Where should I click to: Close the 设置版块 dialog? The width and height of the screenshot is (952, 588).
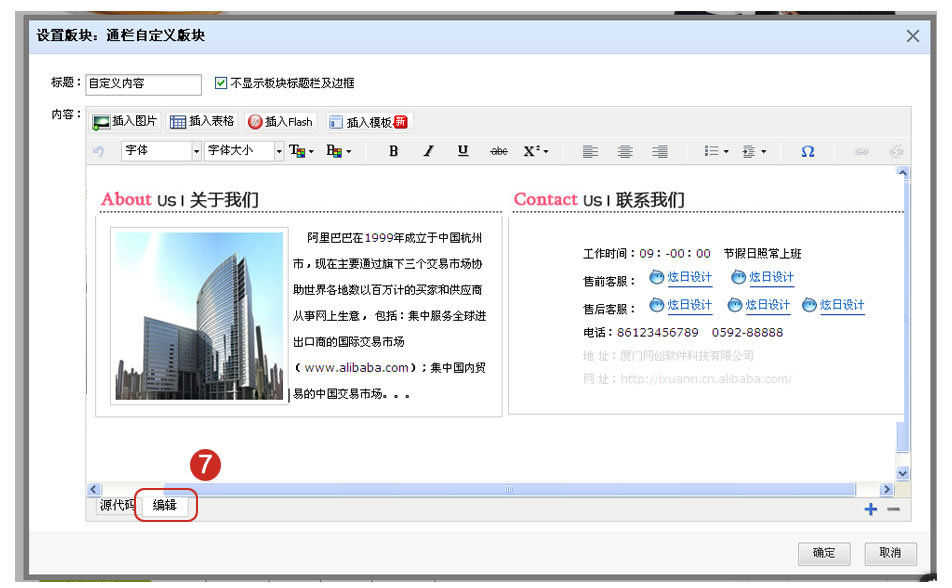(x=913, y=36)
